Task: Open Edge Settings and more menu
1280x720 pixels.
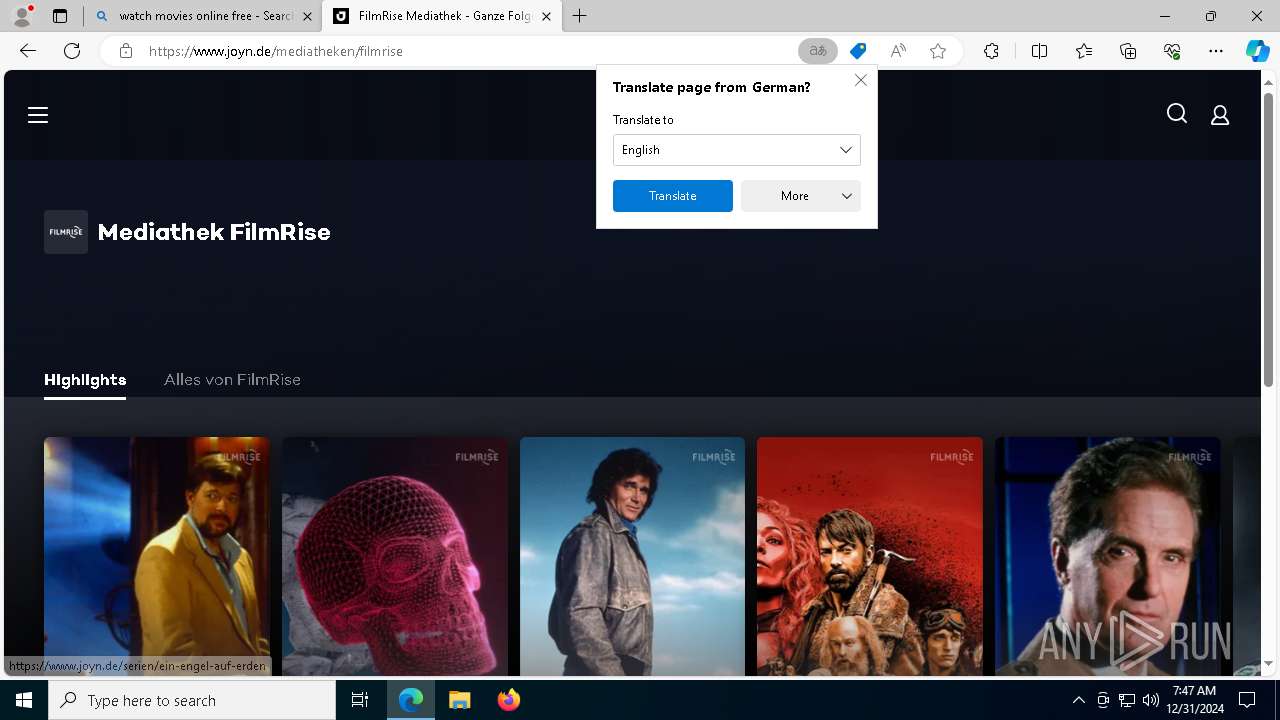Action: (1216, 51)
